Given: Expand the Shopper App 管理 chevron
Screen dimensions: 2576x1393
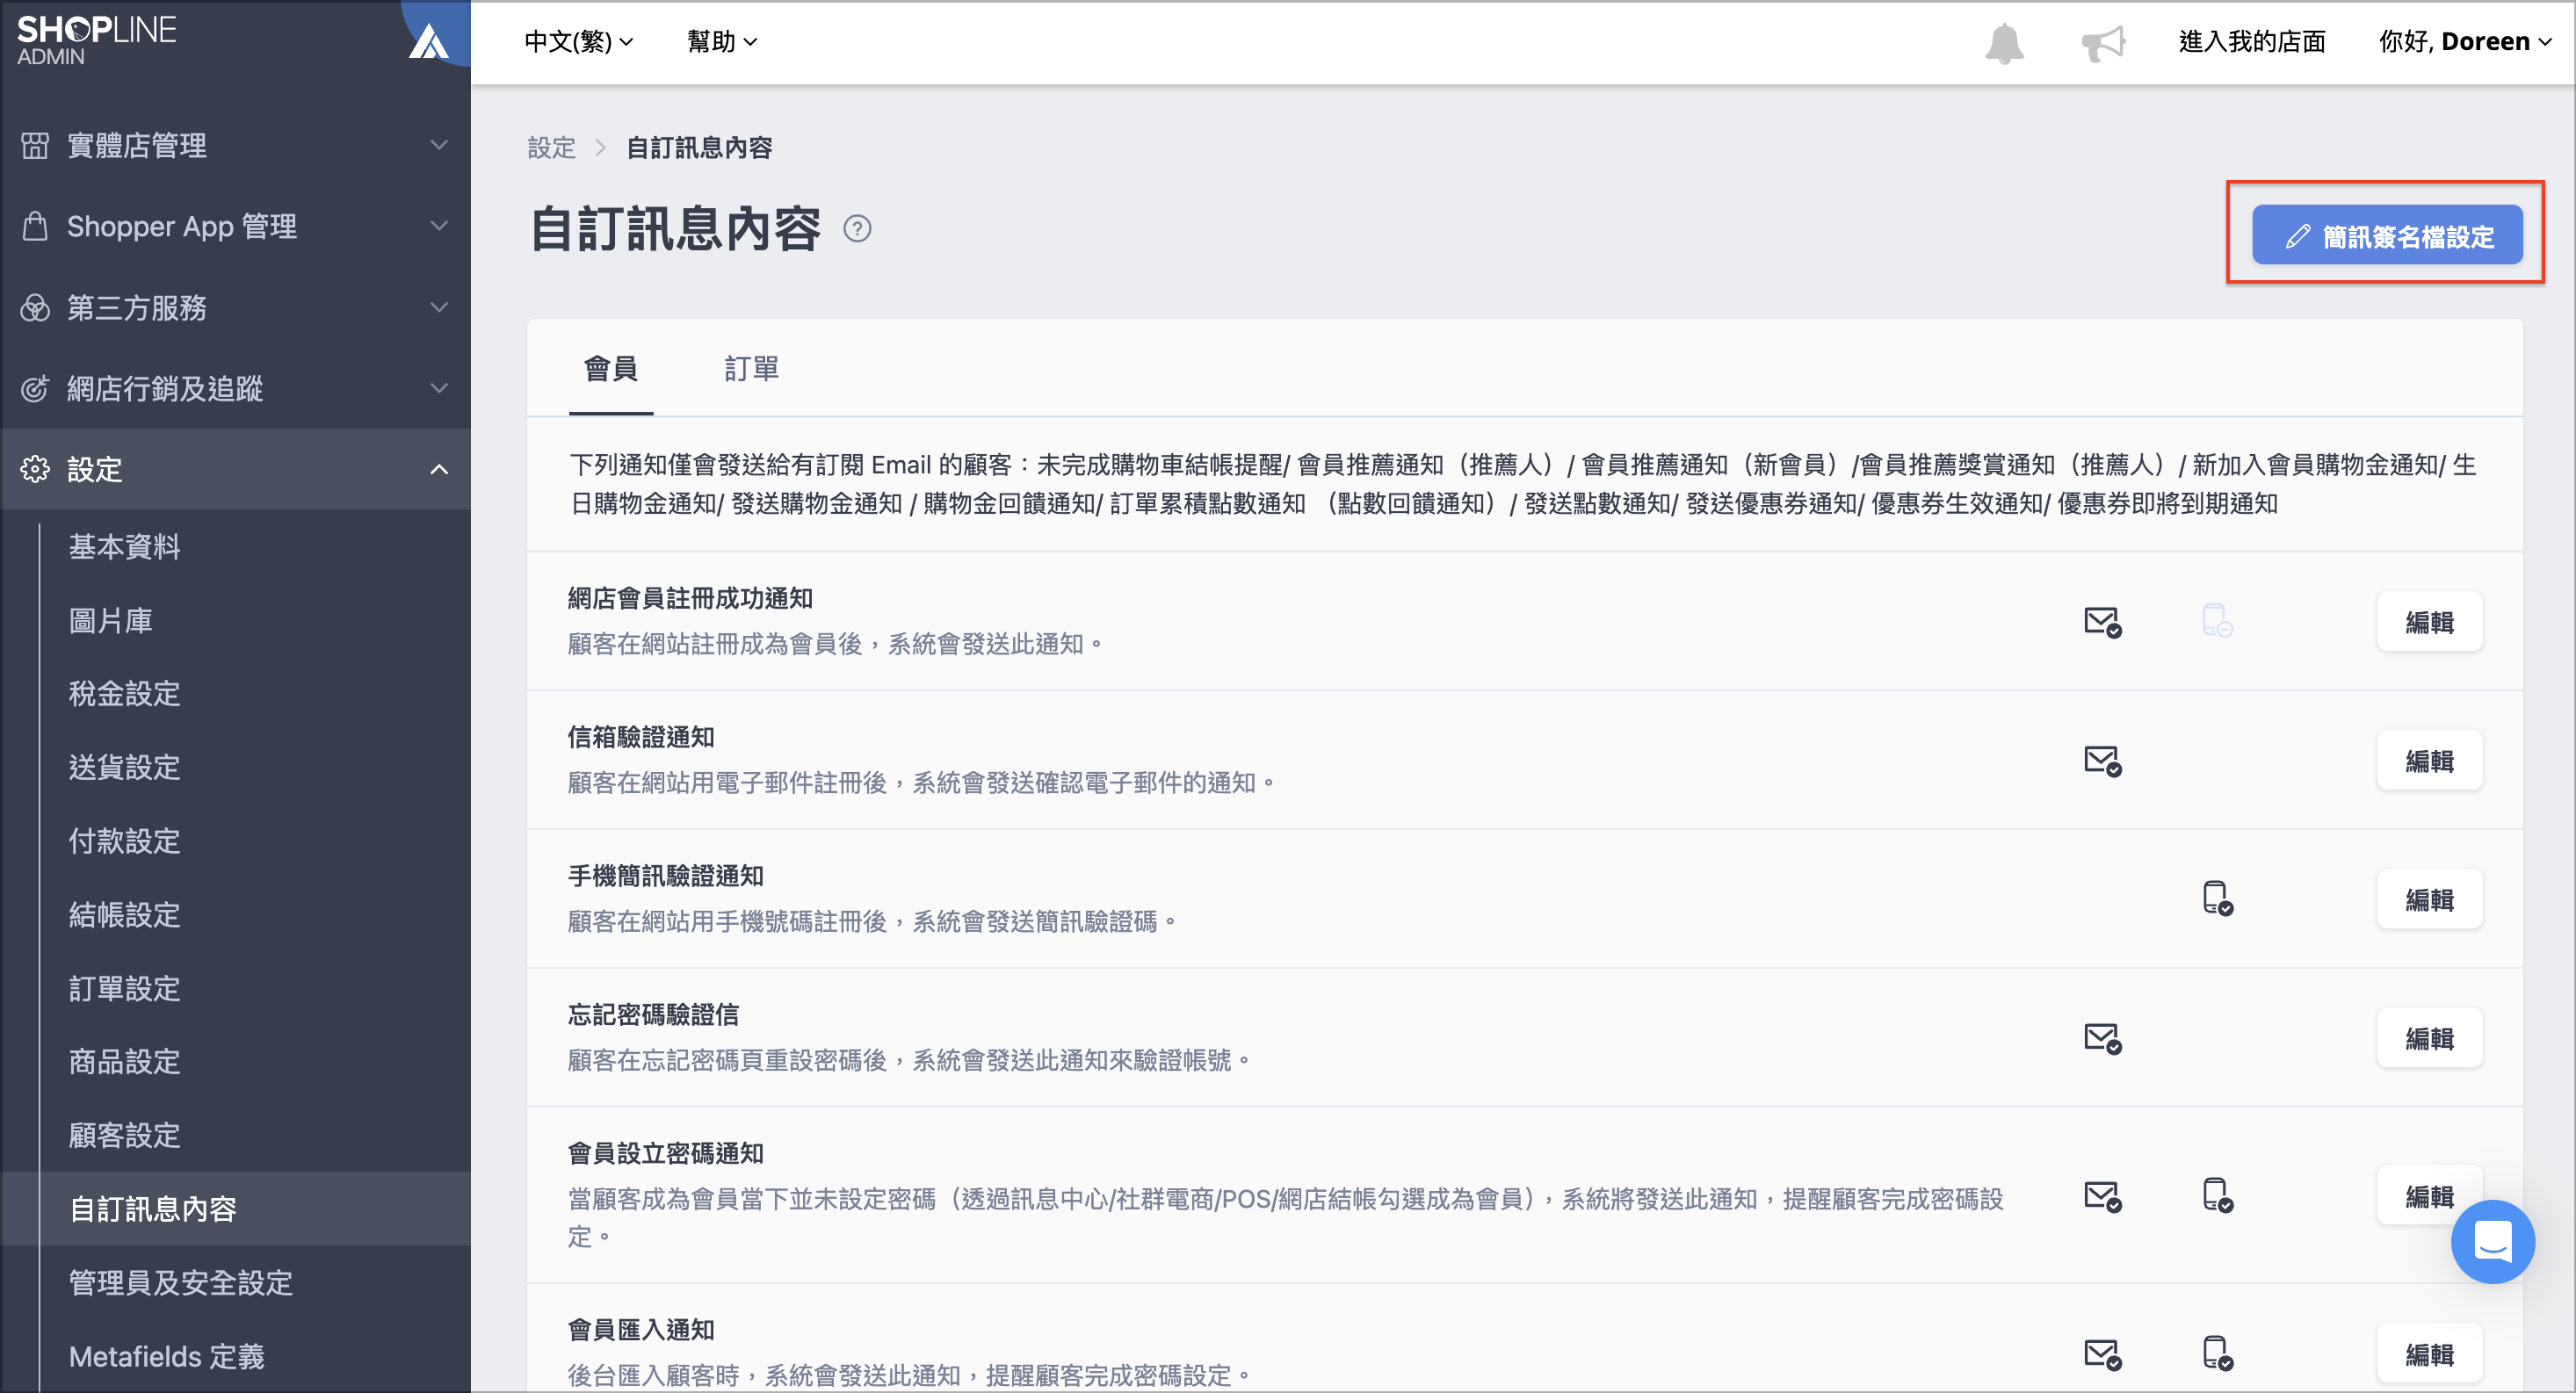Looking at the screenshot, I should click(x=438, y=226).
